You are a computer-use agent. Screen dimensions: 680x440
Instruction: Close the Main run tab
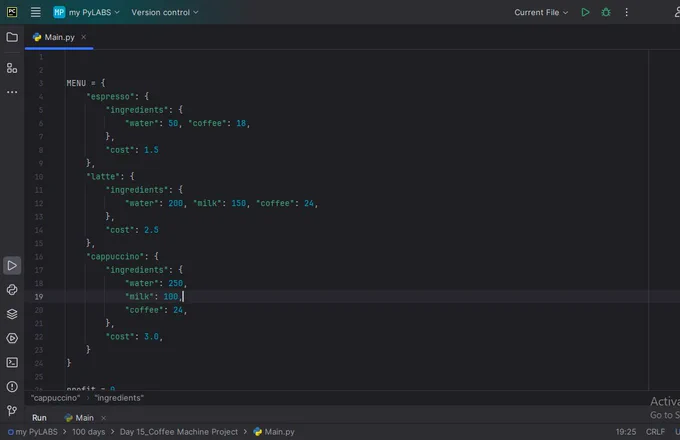(103, 418)
